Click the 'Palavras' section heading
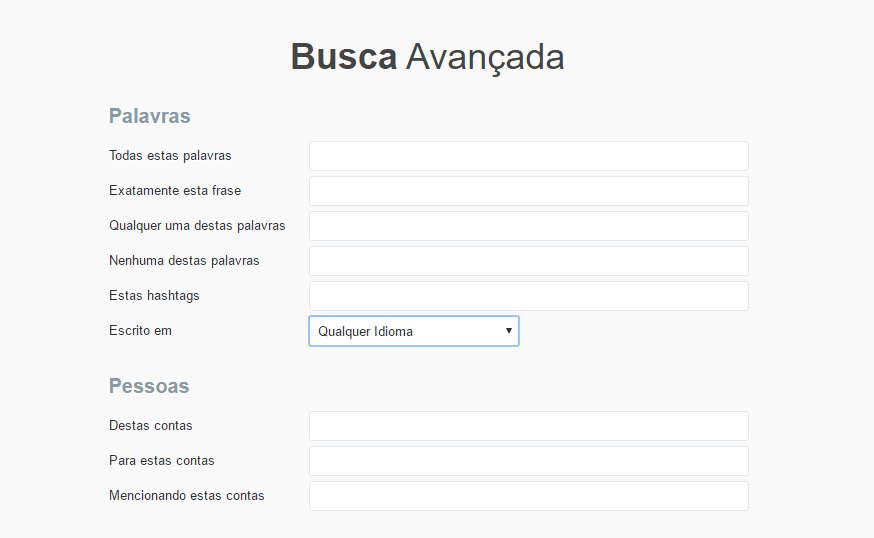 (149, 116)
